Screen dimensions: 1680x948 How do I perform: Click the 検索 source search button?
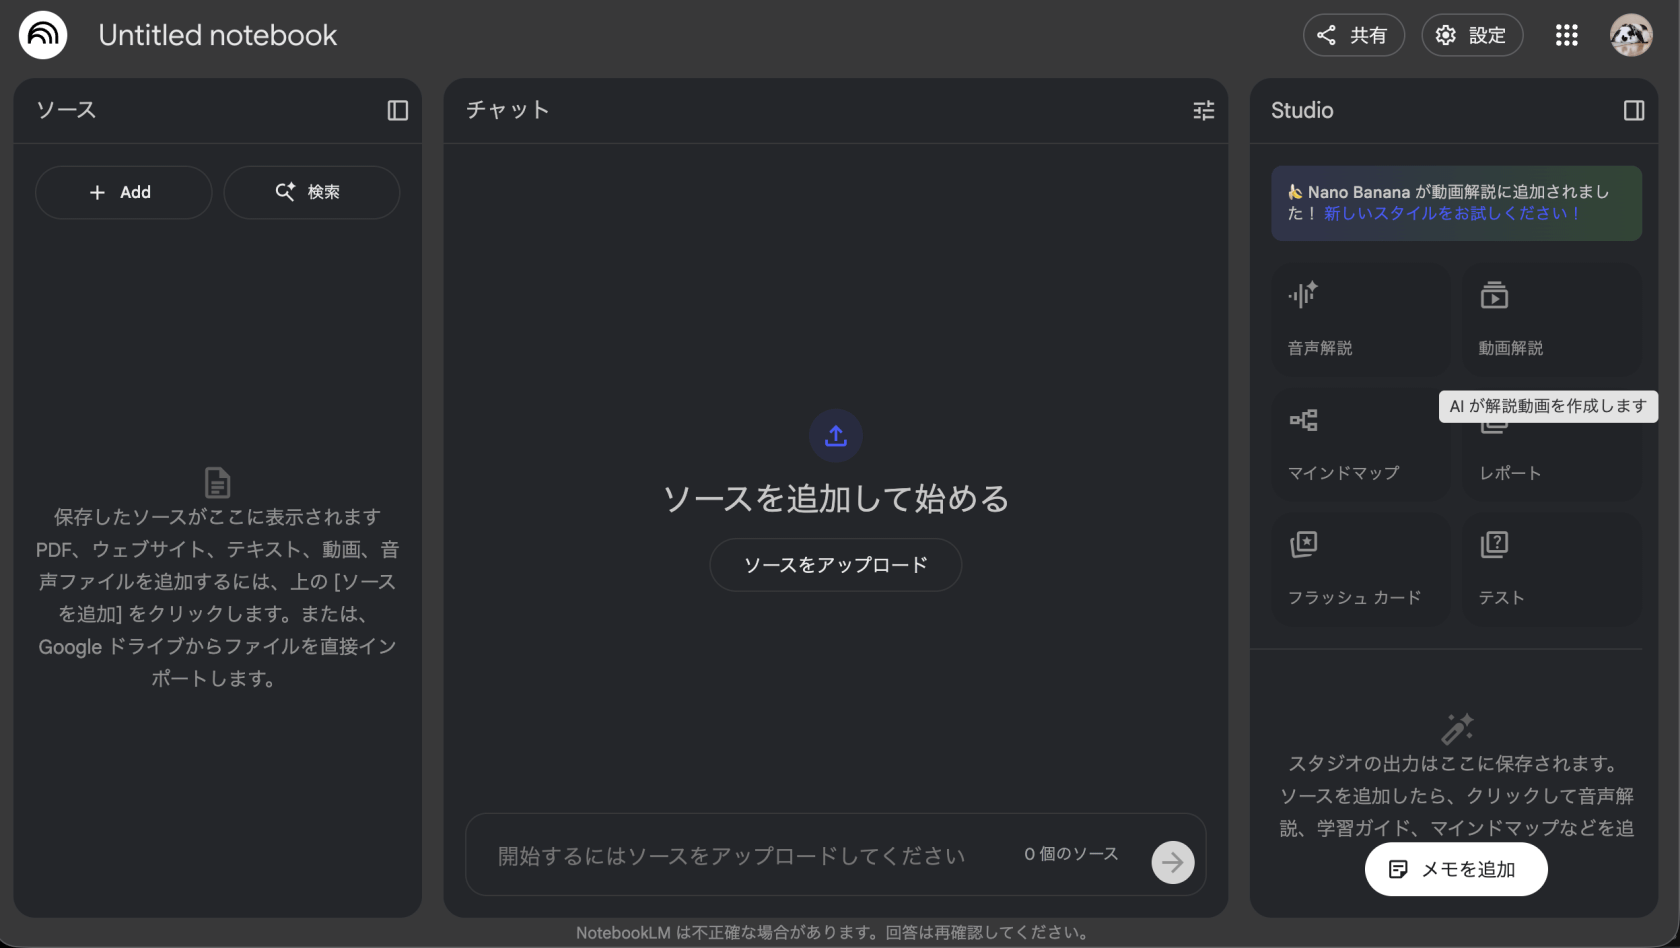311,192
